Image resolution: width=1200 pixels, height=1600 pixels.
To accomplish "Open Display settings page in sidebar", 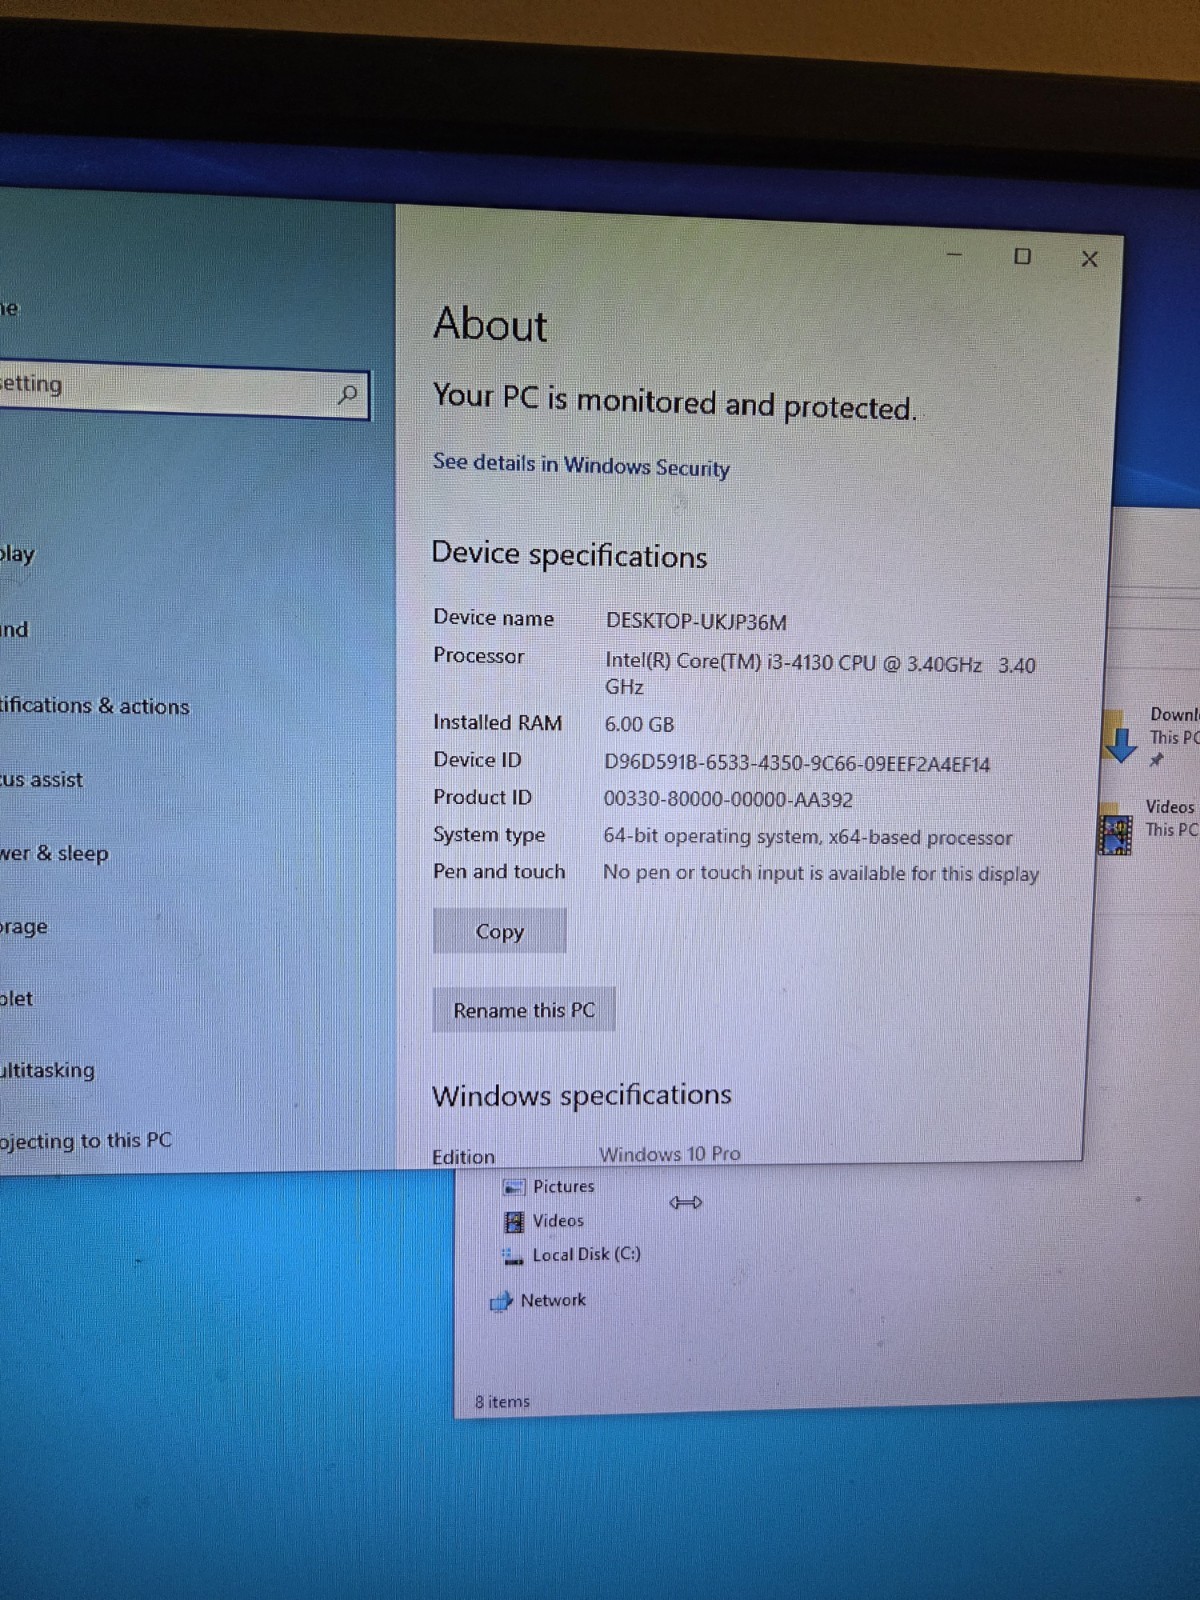I will 17,553.
